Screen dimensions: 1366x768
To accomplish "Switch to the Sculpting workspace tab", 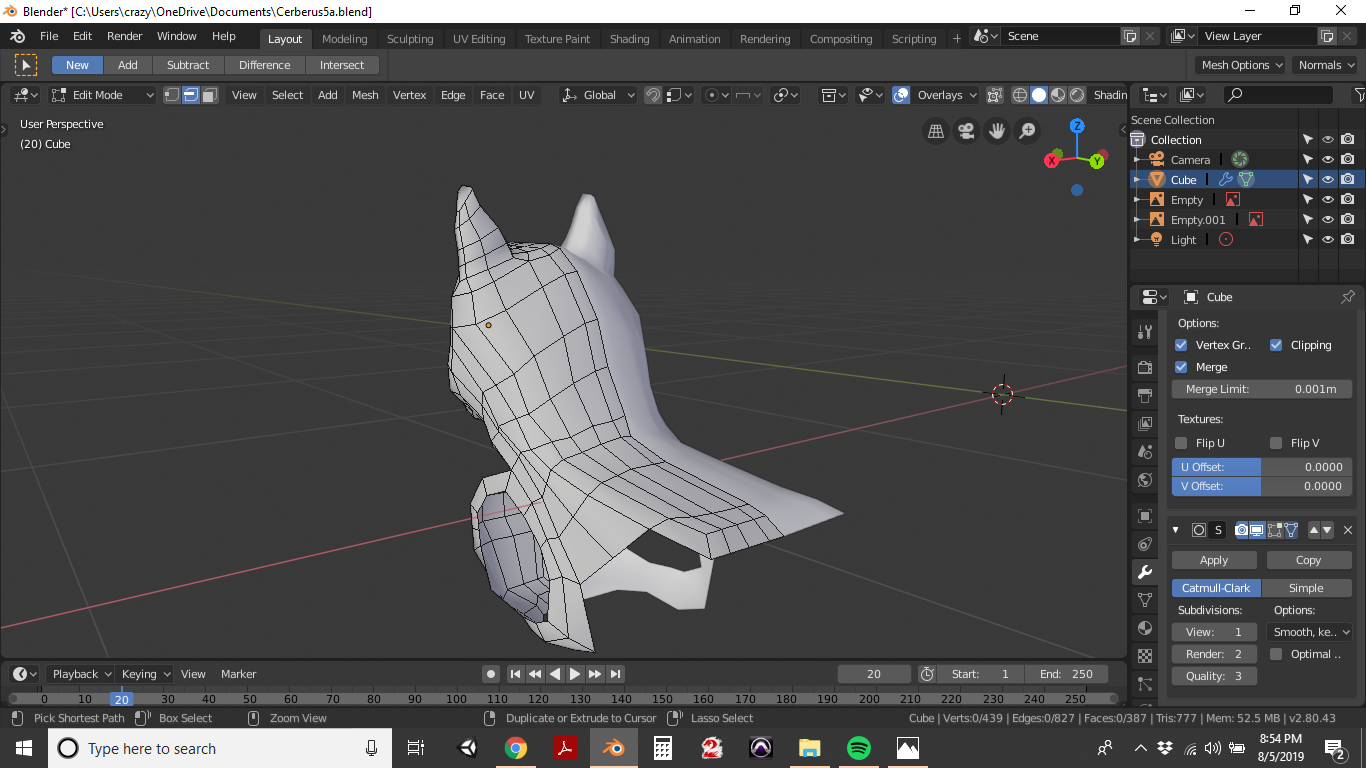I will click(410, 39).
